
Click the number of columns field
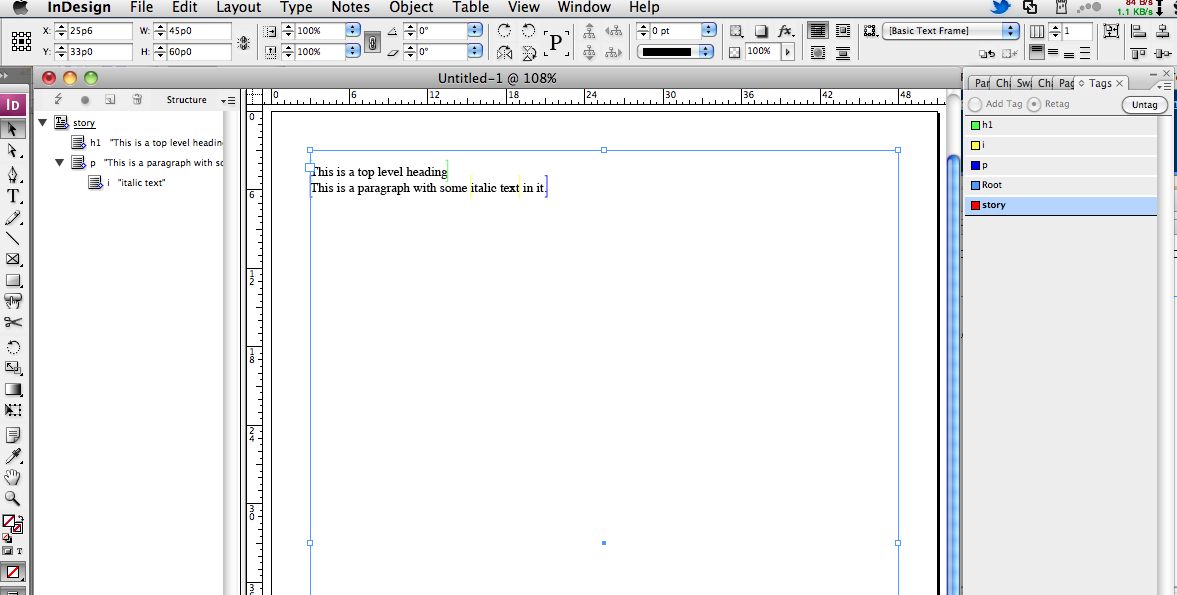1077,31
